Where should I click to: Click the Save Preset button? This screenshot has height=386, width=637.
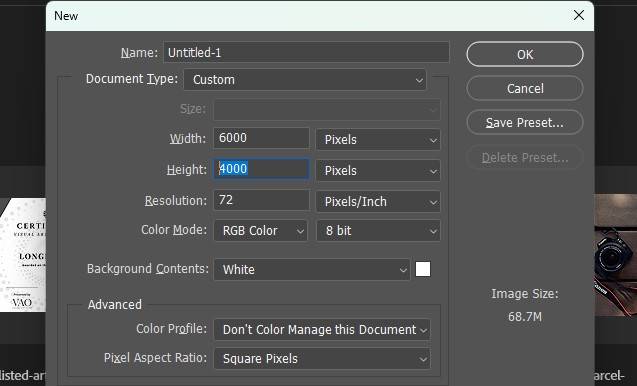click(525, 122)
